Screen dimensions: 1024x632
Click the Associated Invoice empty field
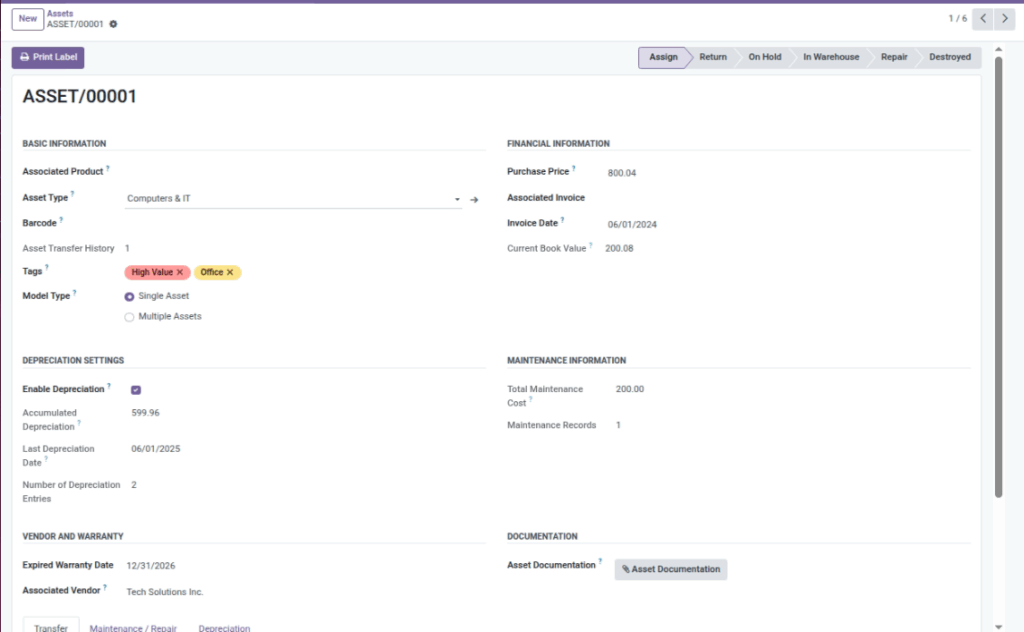pos(788,198)
